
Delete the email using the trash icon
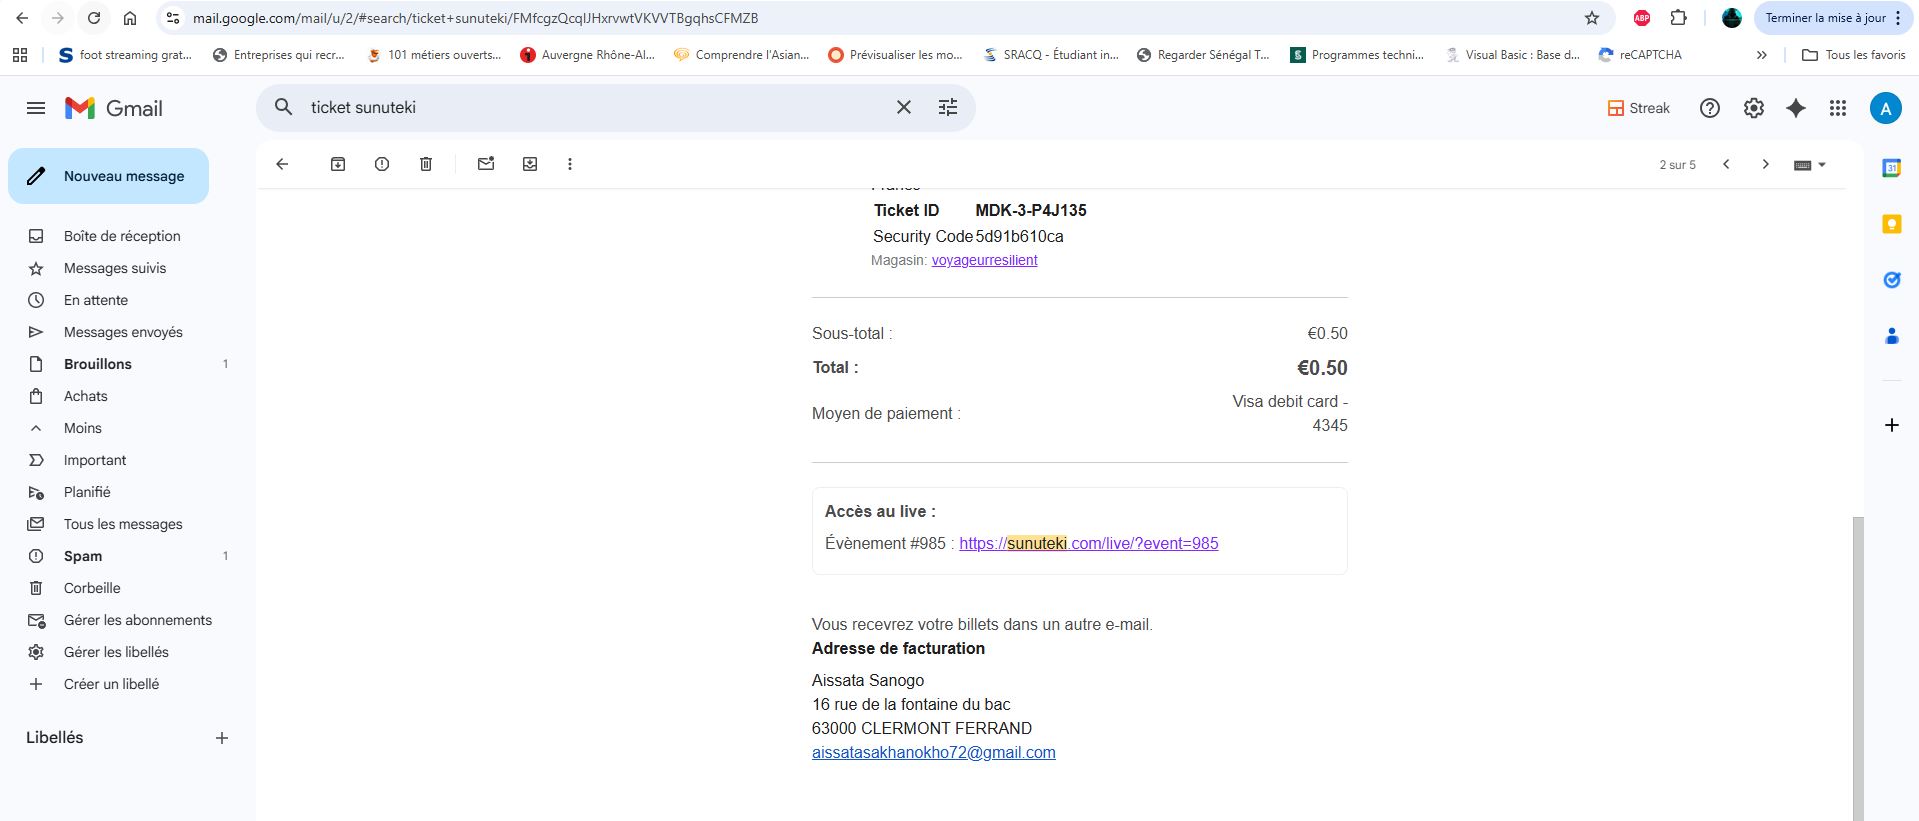426,164
